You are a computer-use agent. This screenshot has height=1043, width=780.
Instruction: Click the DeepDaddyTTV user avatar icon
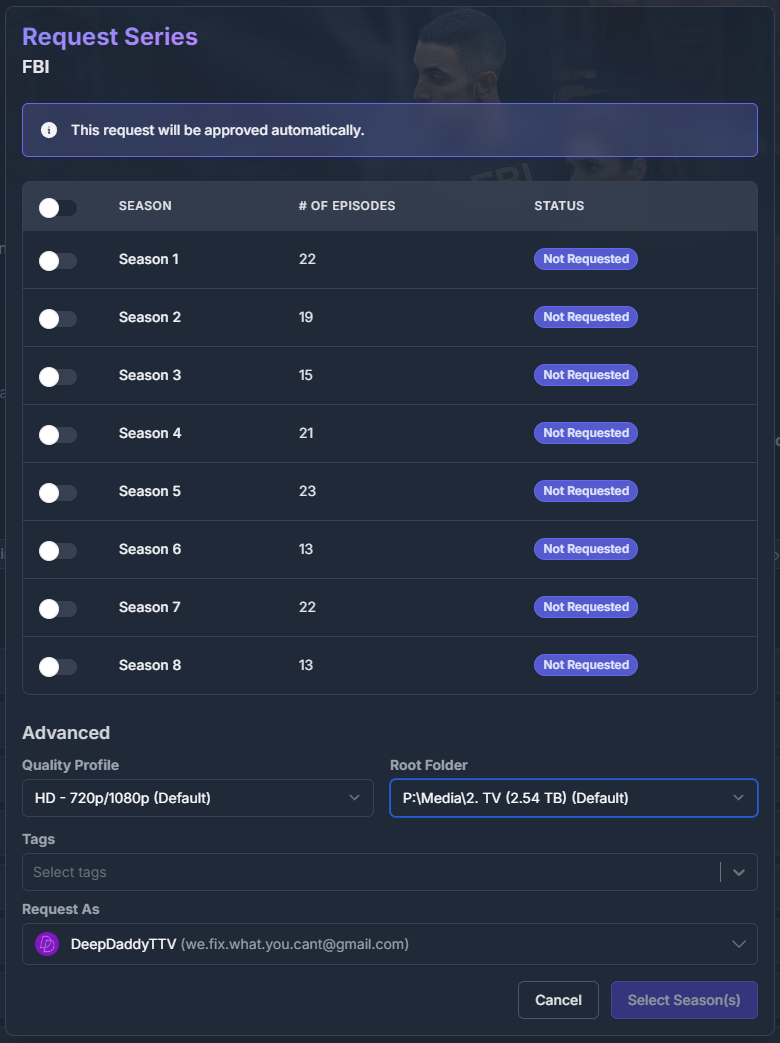tap(47, 944)
